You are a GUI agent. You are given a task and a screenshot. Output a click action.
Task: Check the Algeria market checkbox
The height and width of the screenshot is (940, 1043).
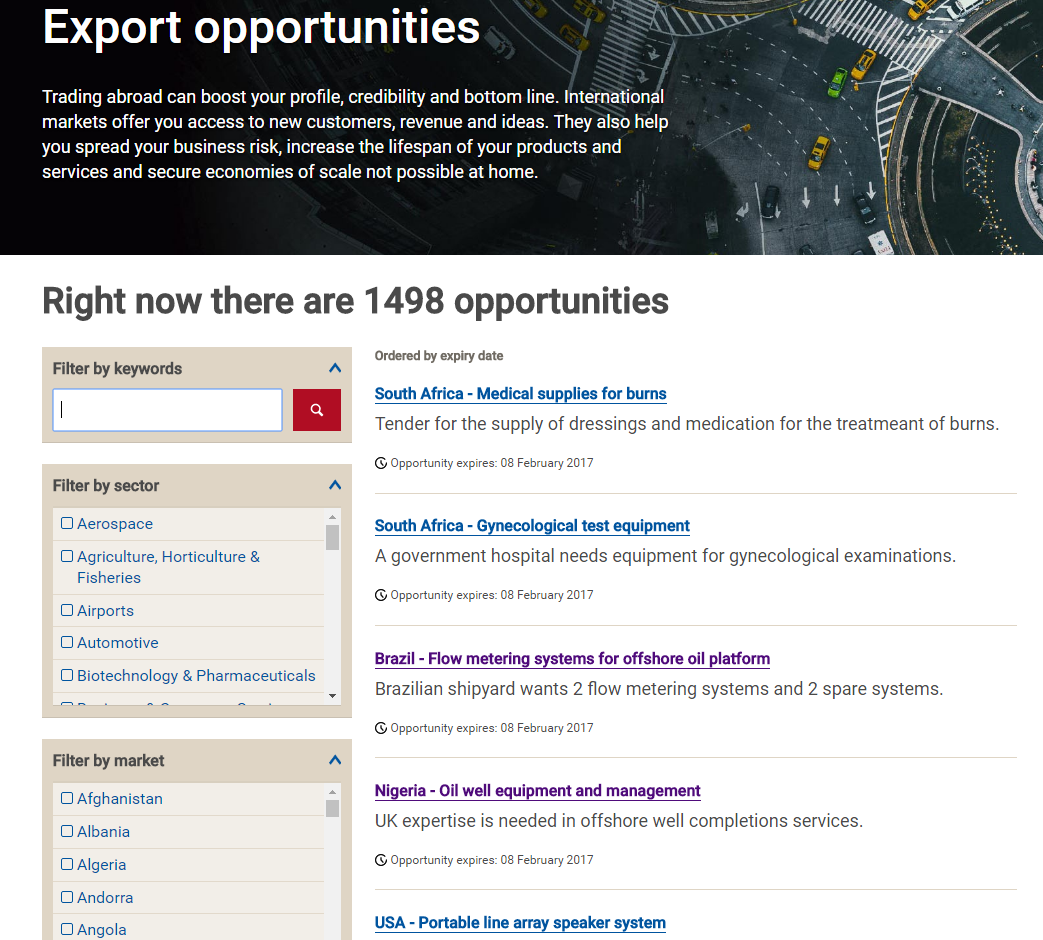[x=67, y=864]
